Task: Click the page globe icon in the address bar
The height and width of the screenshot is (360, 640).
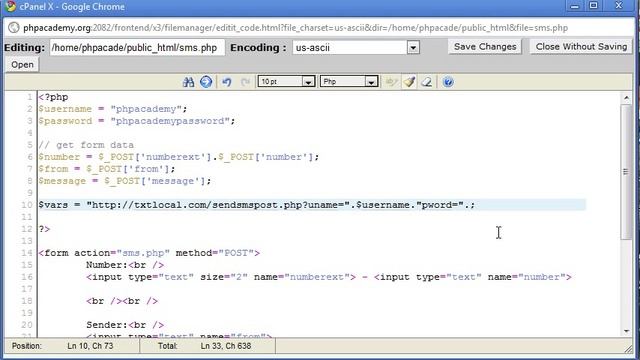Action: (x=13, y=28)
